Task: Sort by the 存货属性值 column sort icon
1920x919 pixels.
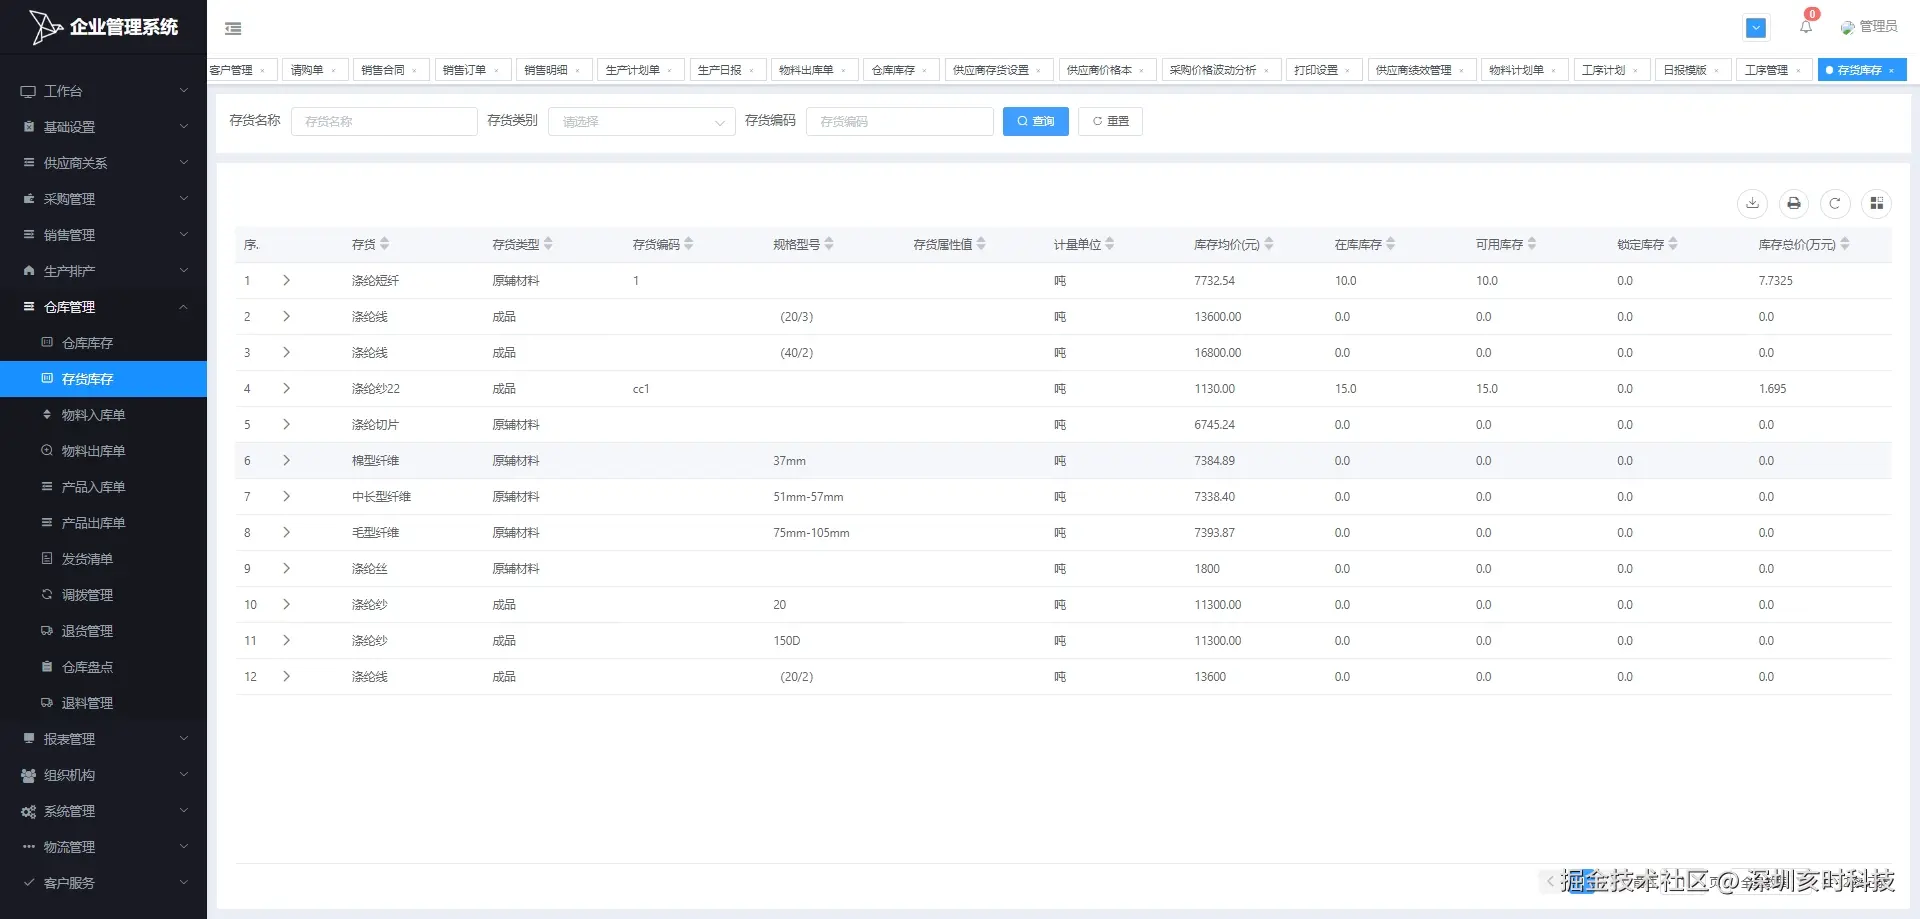Action: point(981,244)
